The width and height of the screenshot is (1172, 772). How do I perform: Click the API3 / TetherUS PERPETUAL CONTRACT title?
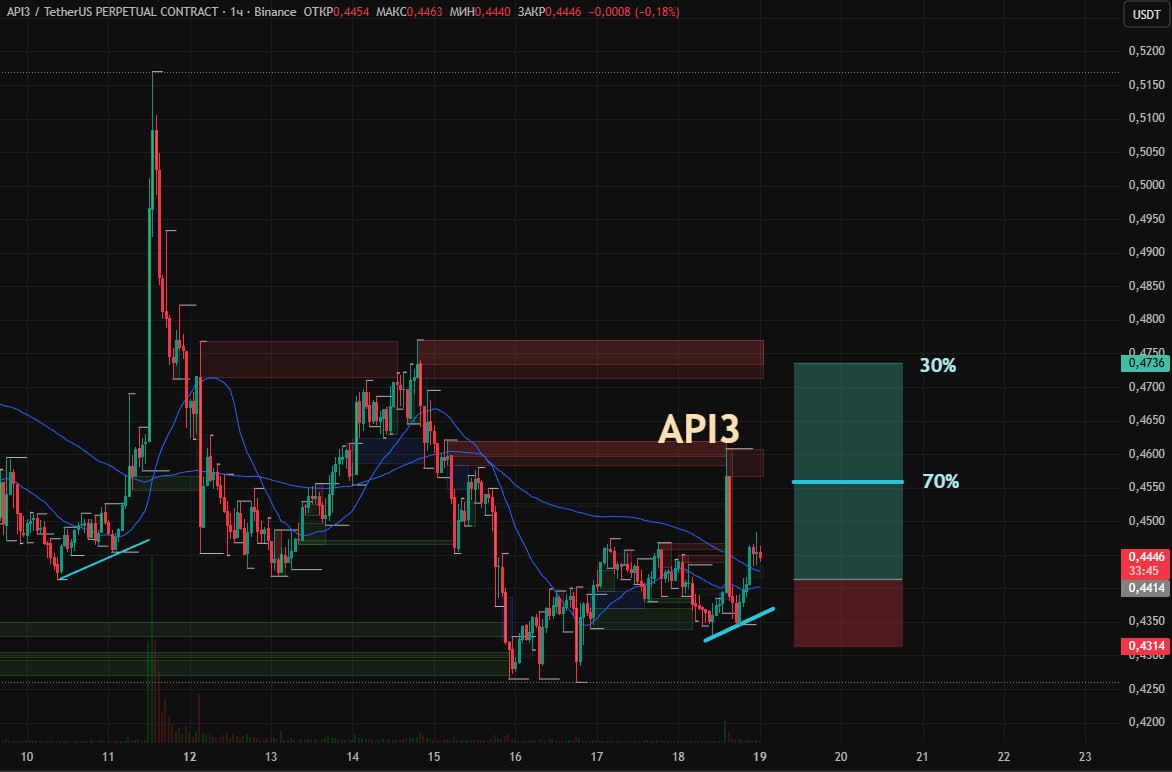click(x=110, y=12)
